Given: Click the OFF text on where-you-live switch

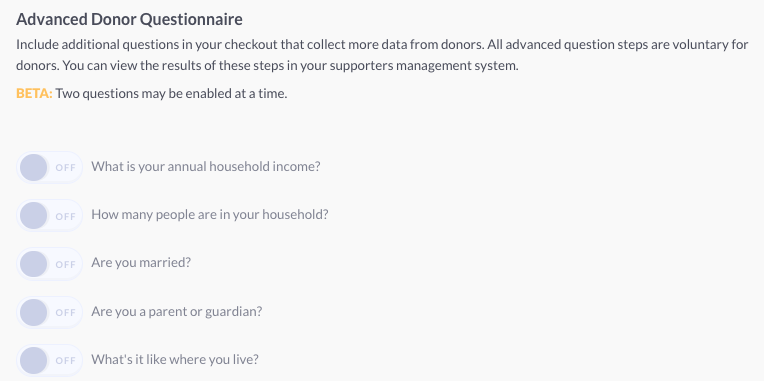Looking at the screenshot, I should tap(65, 361).
